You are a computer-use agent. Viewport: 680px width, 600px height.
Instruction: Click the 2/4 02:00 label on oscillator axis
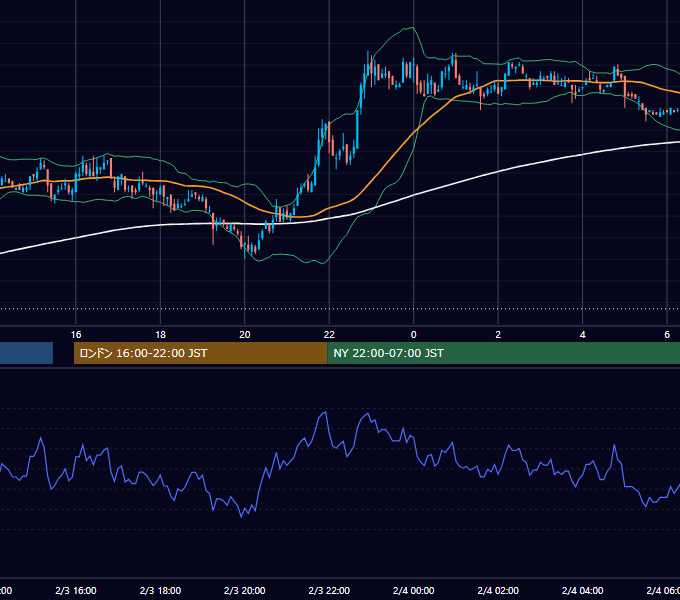(x=498, y=591)
